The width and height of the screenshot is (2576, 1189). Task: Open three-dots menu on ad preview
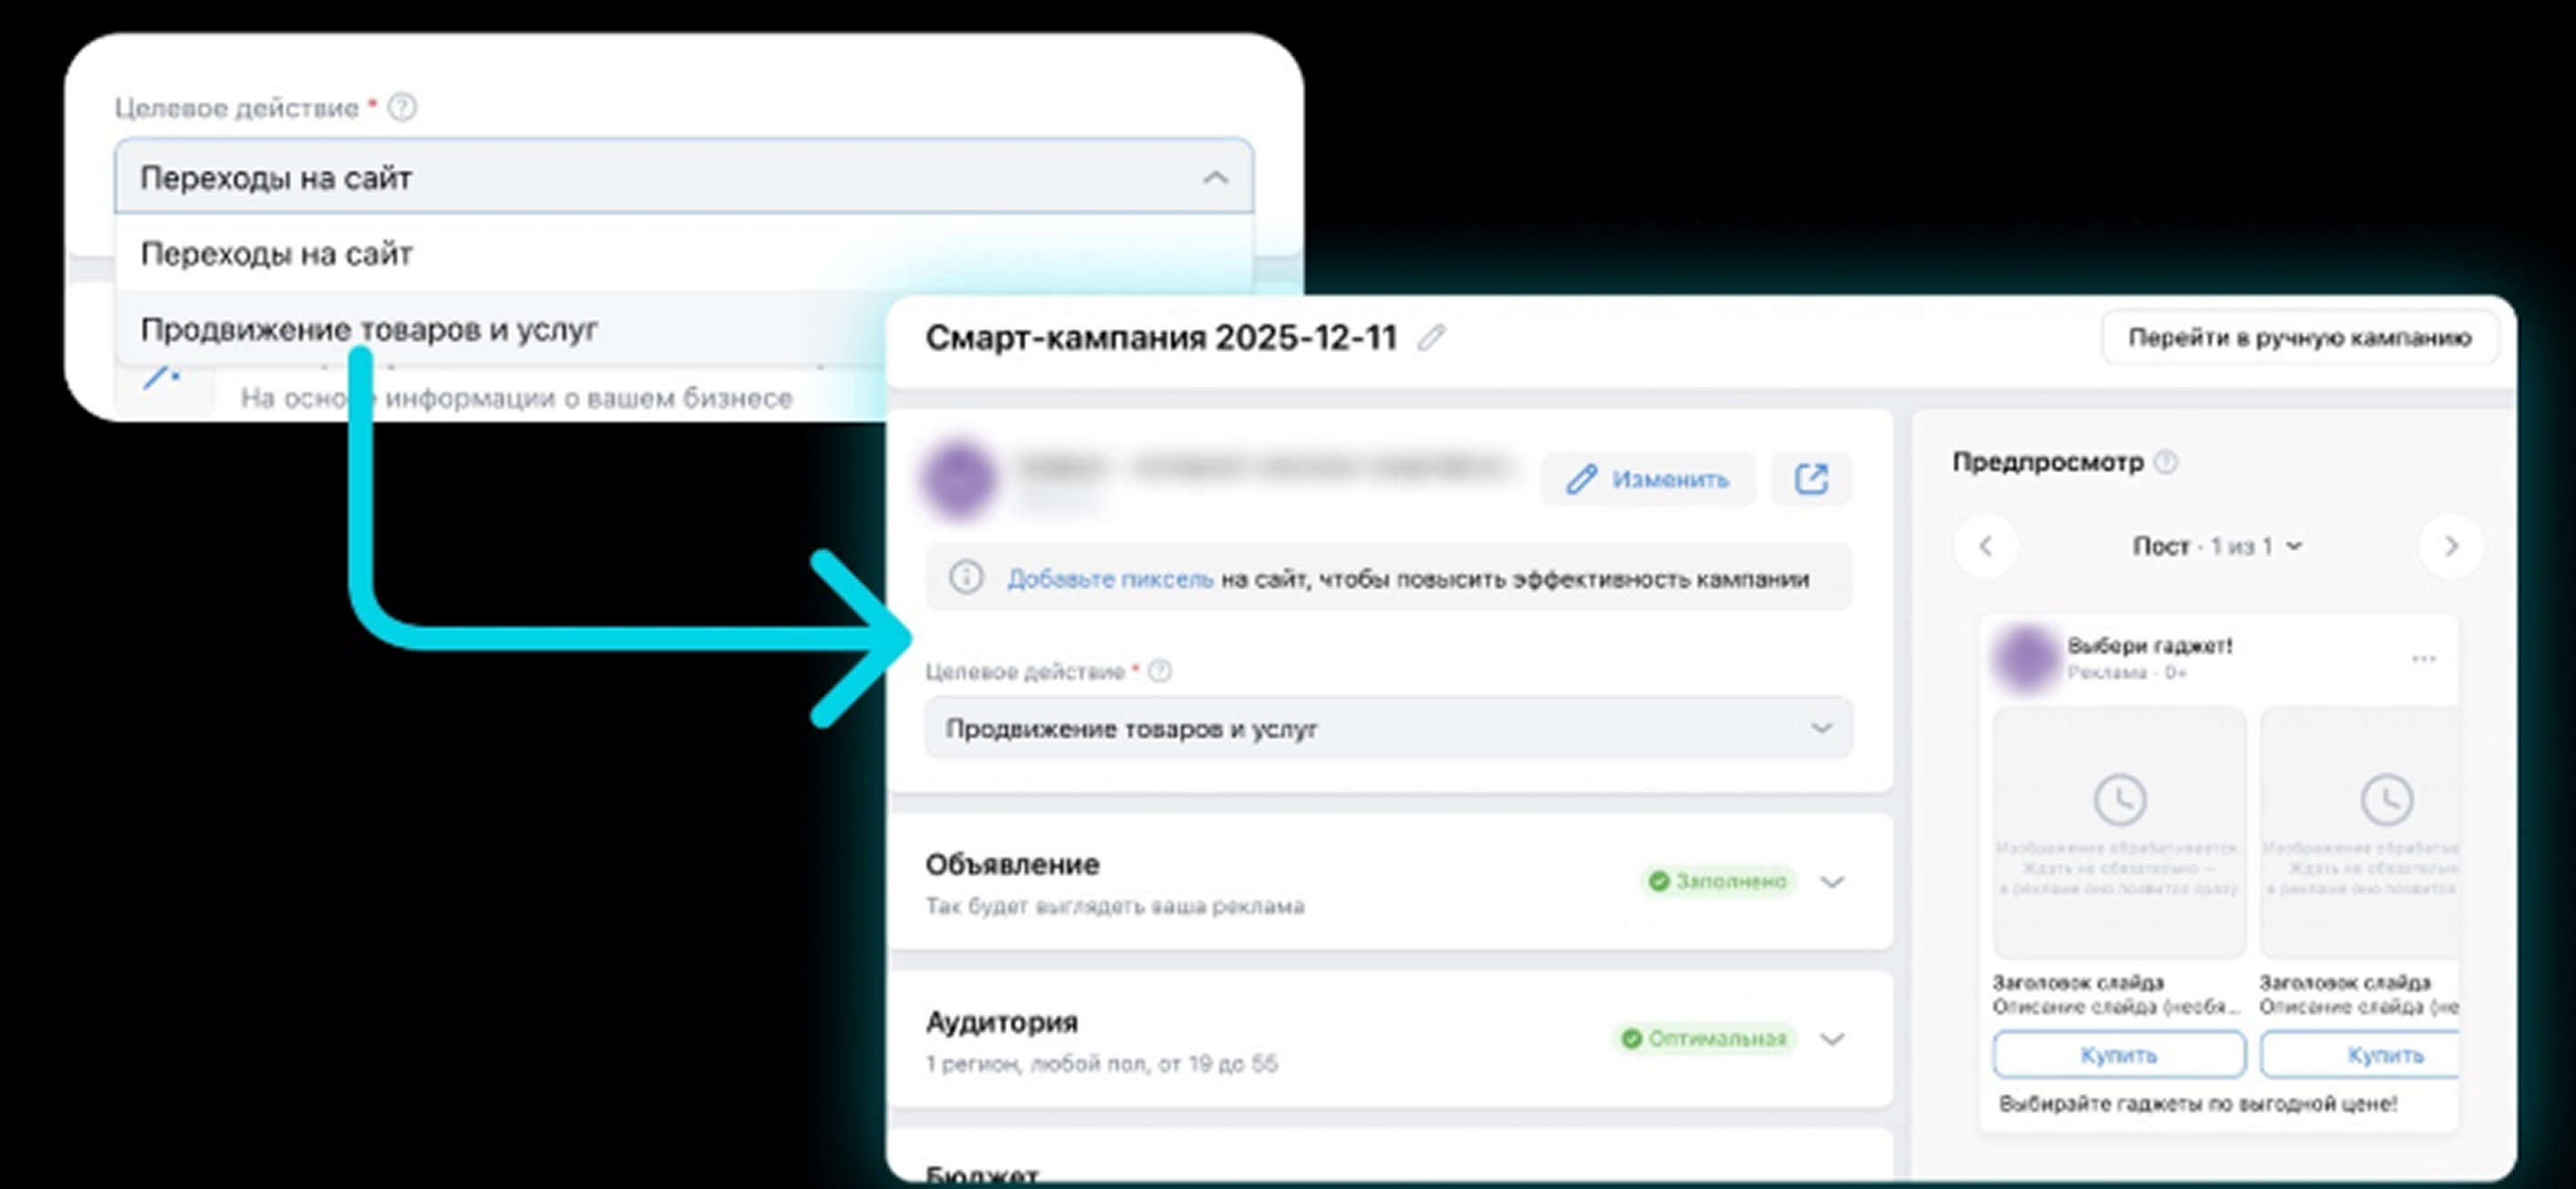pyautogui.click(x=2423, y=658)
